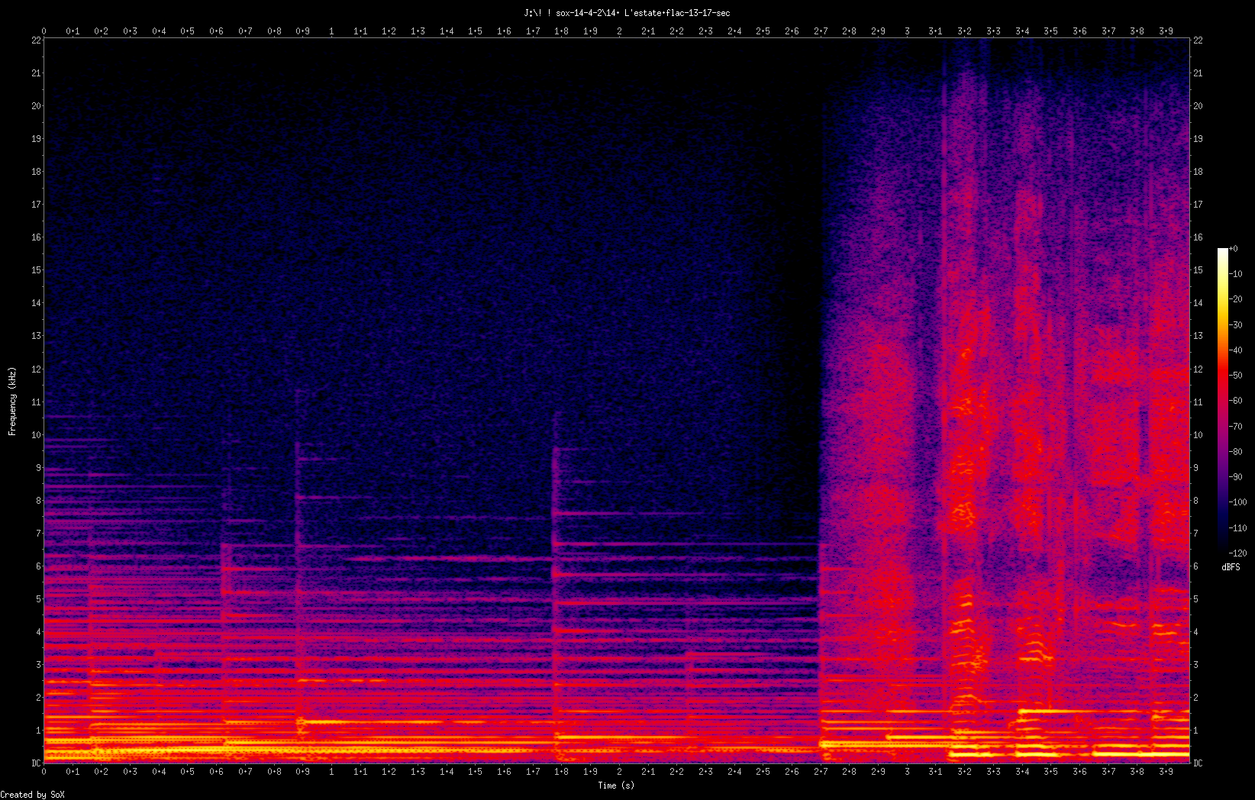
Task: Click the '-120' value on the dBFS scale
Action: click(1238, 552)
